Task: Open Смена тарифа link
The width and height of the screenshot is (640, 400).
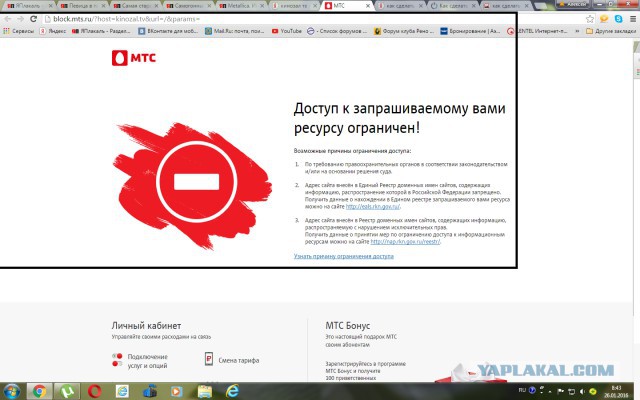Action: pos(239,361)
